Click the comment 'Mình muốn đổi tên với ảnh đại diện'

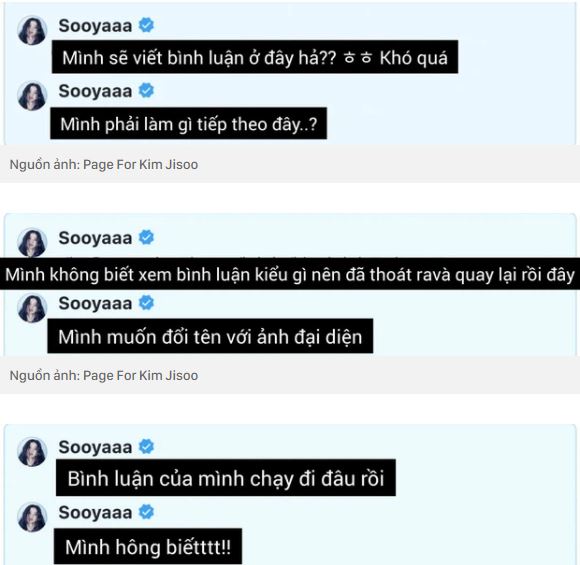[210, 336]
